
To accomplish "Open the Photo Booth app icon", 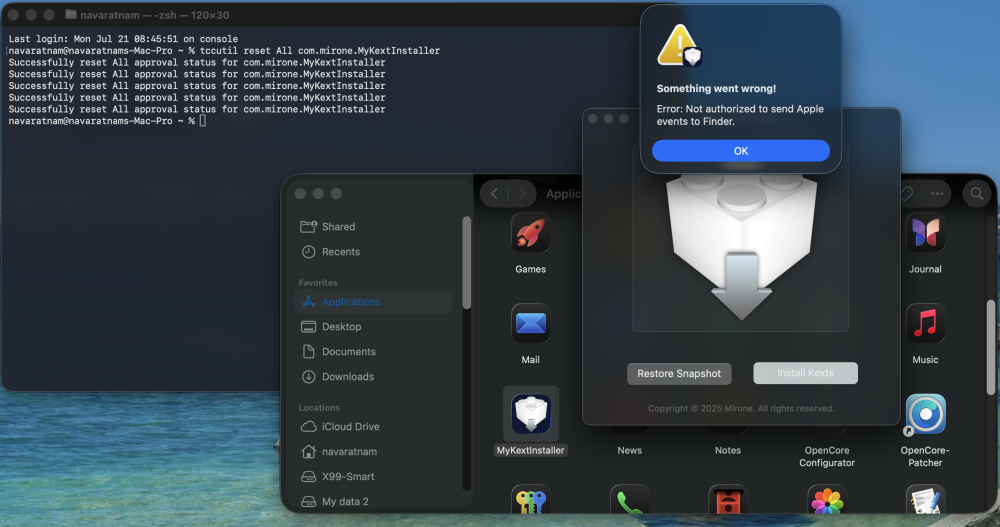I will (728, 501).
